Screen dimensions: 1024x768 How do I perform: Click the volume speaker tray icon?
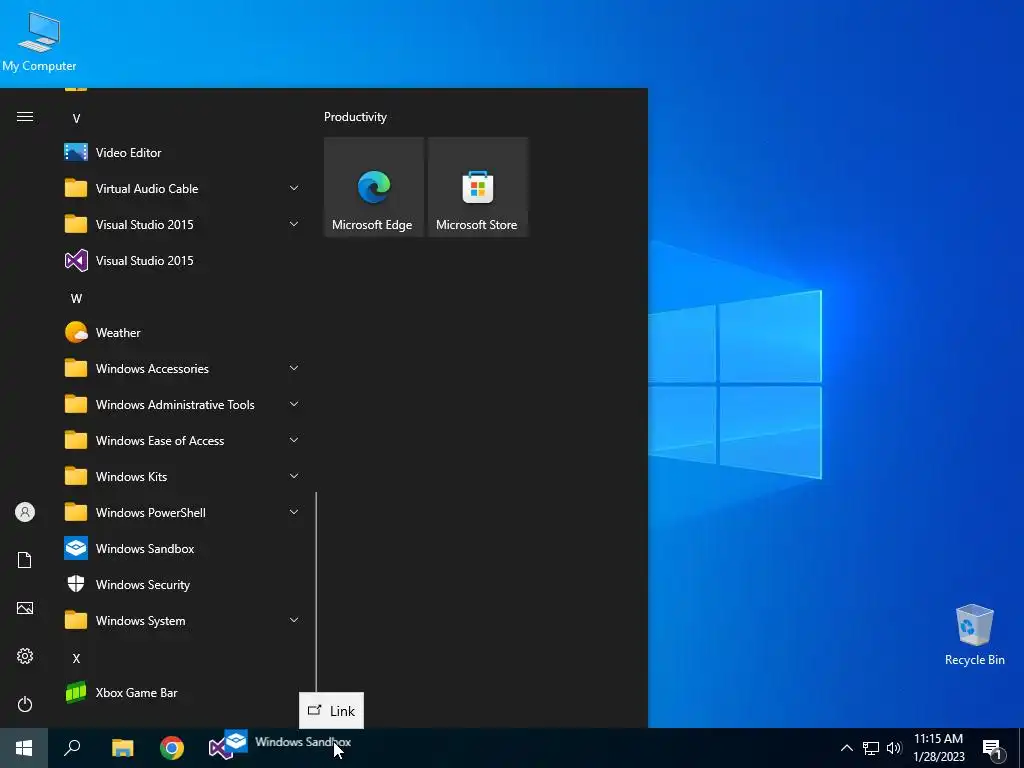coord(894,748)
